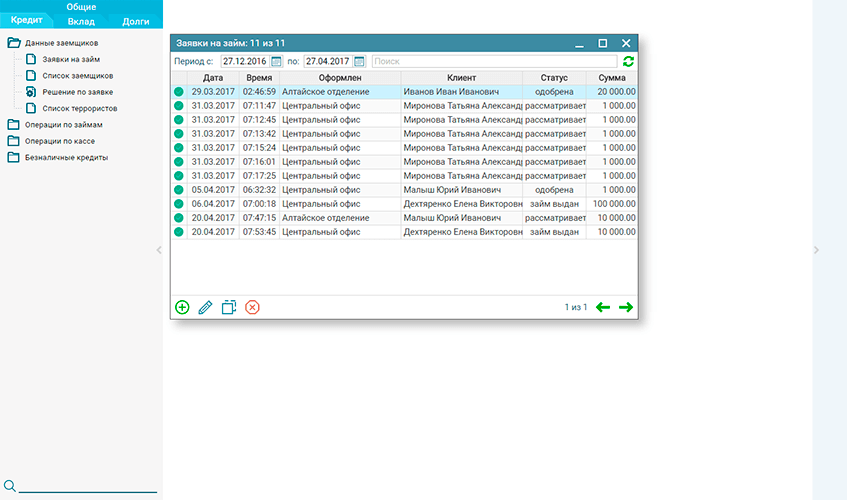Click status dot of 07:11:47 row

pos(179,106)
